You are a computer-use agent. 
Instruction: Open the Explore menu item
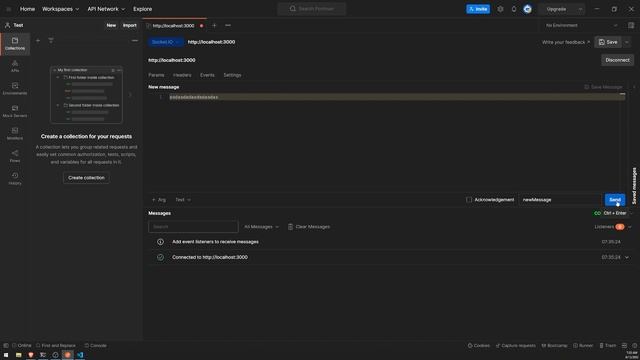142,9
